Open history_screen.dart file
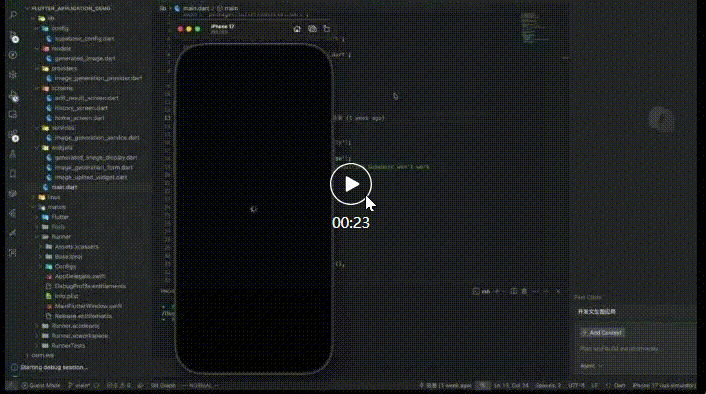The height and width of the screenshot is (394, 706). point(81,108)
